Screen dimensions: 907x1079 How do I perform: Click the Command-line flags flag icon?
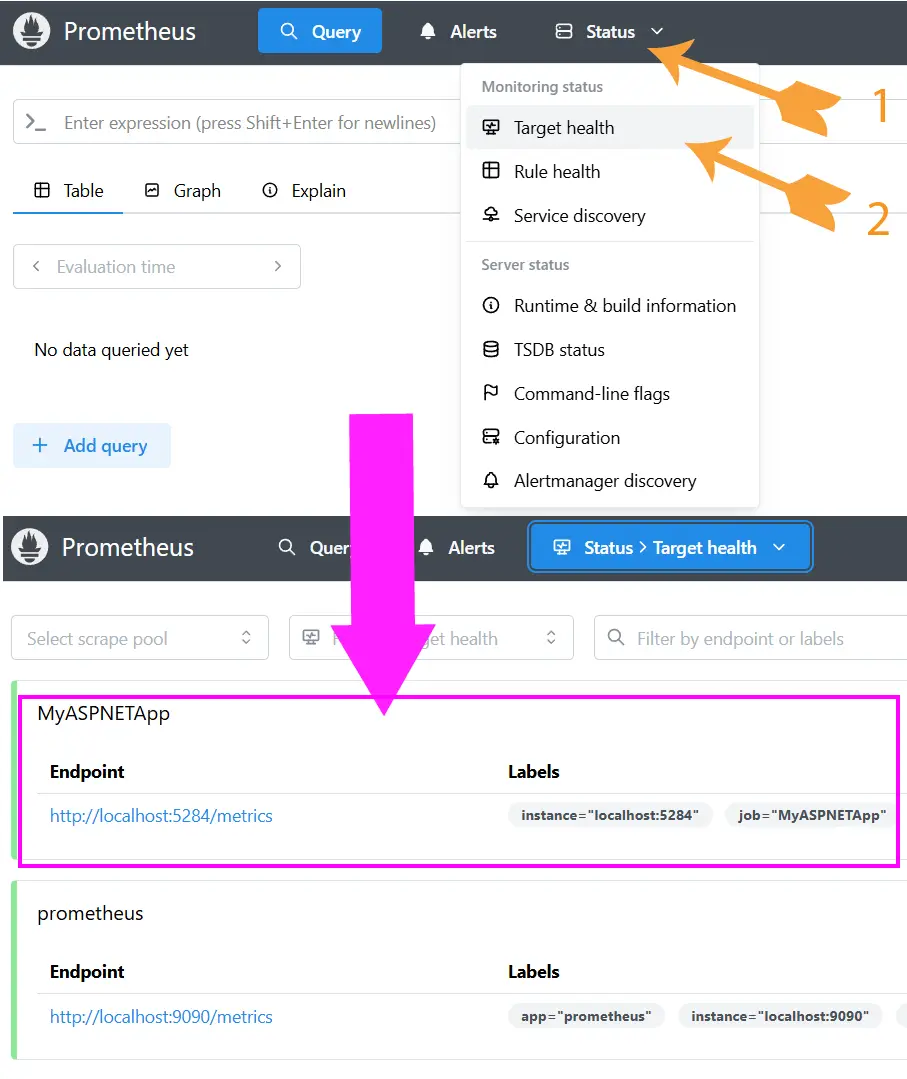[491, 393]
